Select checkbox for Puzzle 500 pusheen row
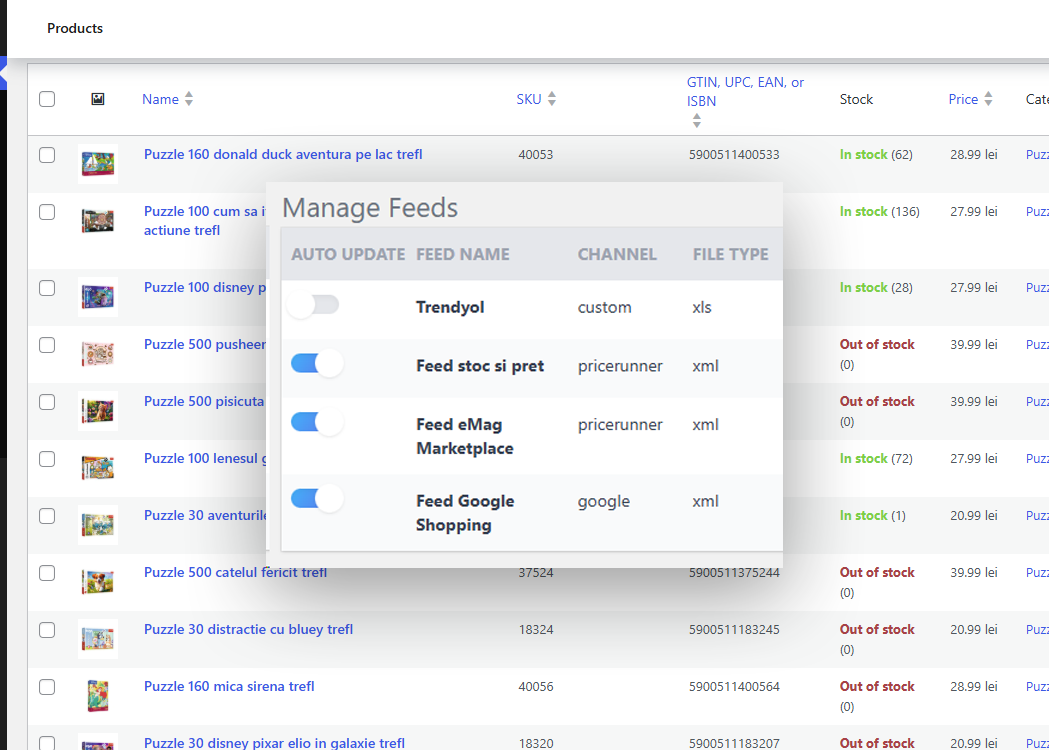The image size is (1049, 750). point(47,345)
